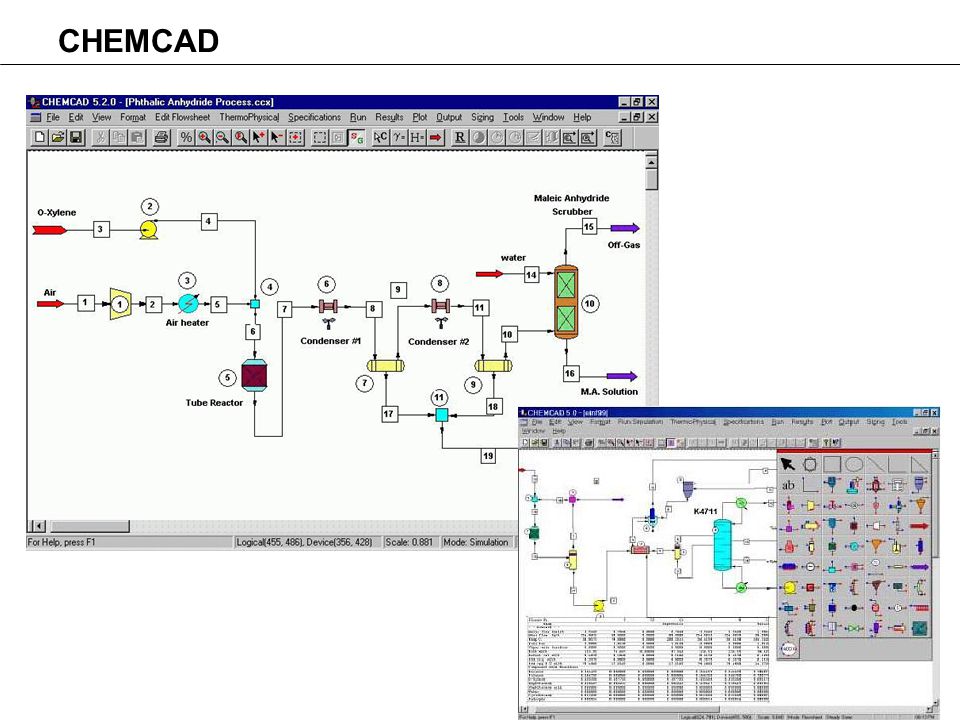Click the dashed rectangle select icon
The width and height of the screenshot is (960, 720).
pos(320,137)
